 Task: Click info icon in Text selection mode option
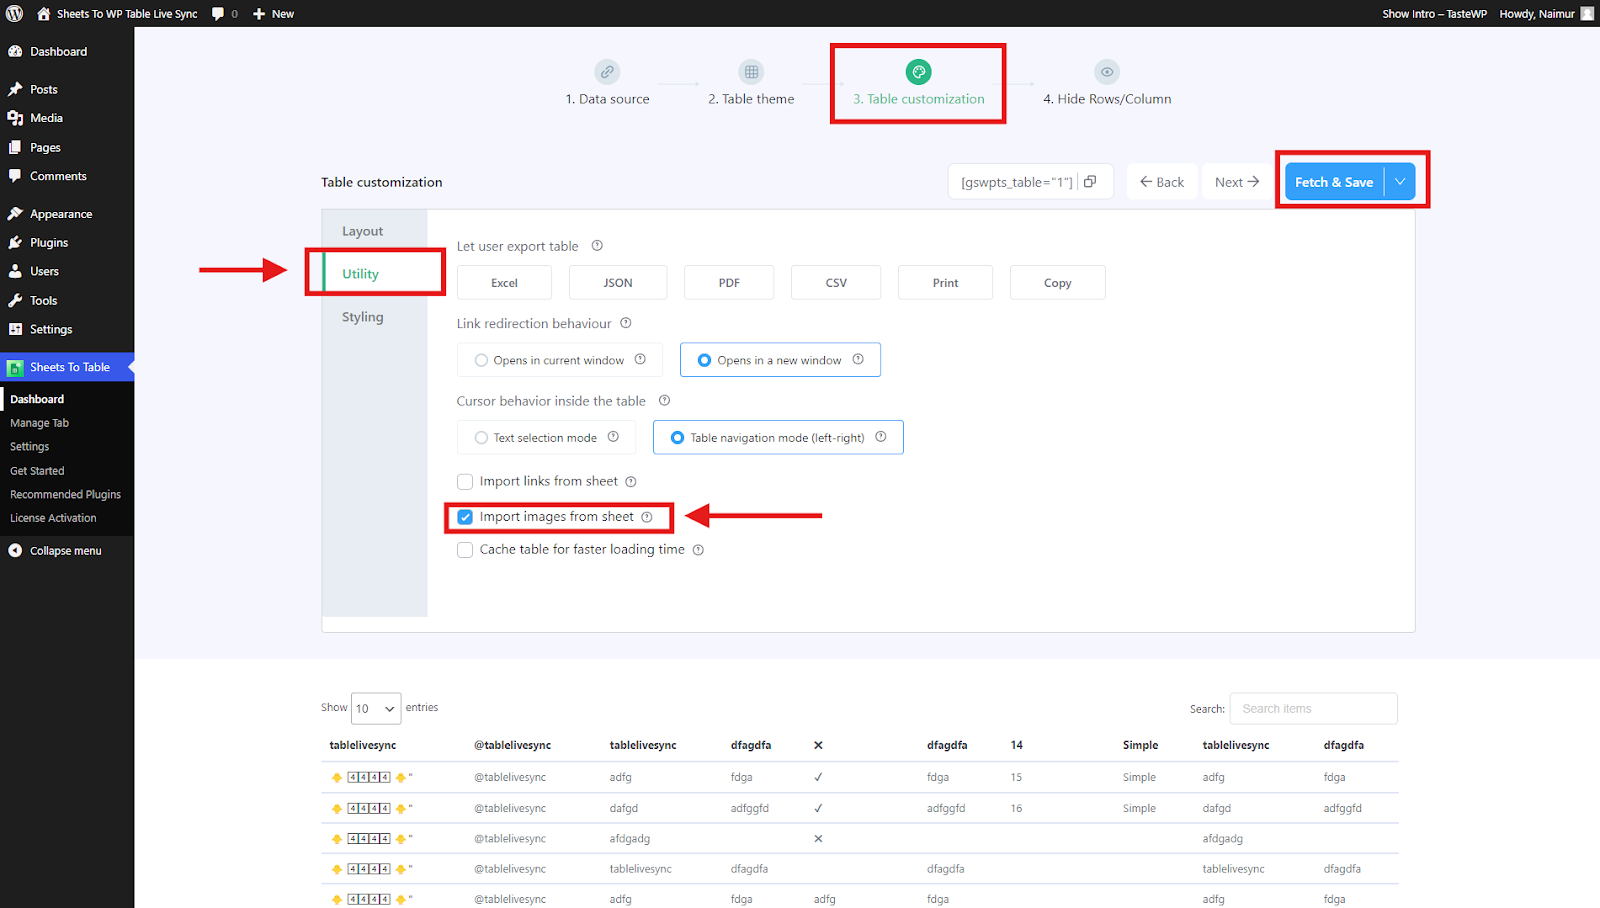point(613,437)
